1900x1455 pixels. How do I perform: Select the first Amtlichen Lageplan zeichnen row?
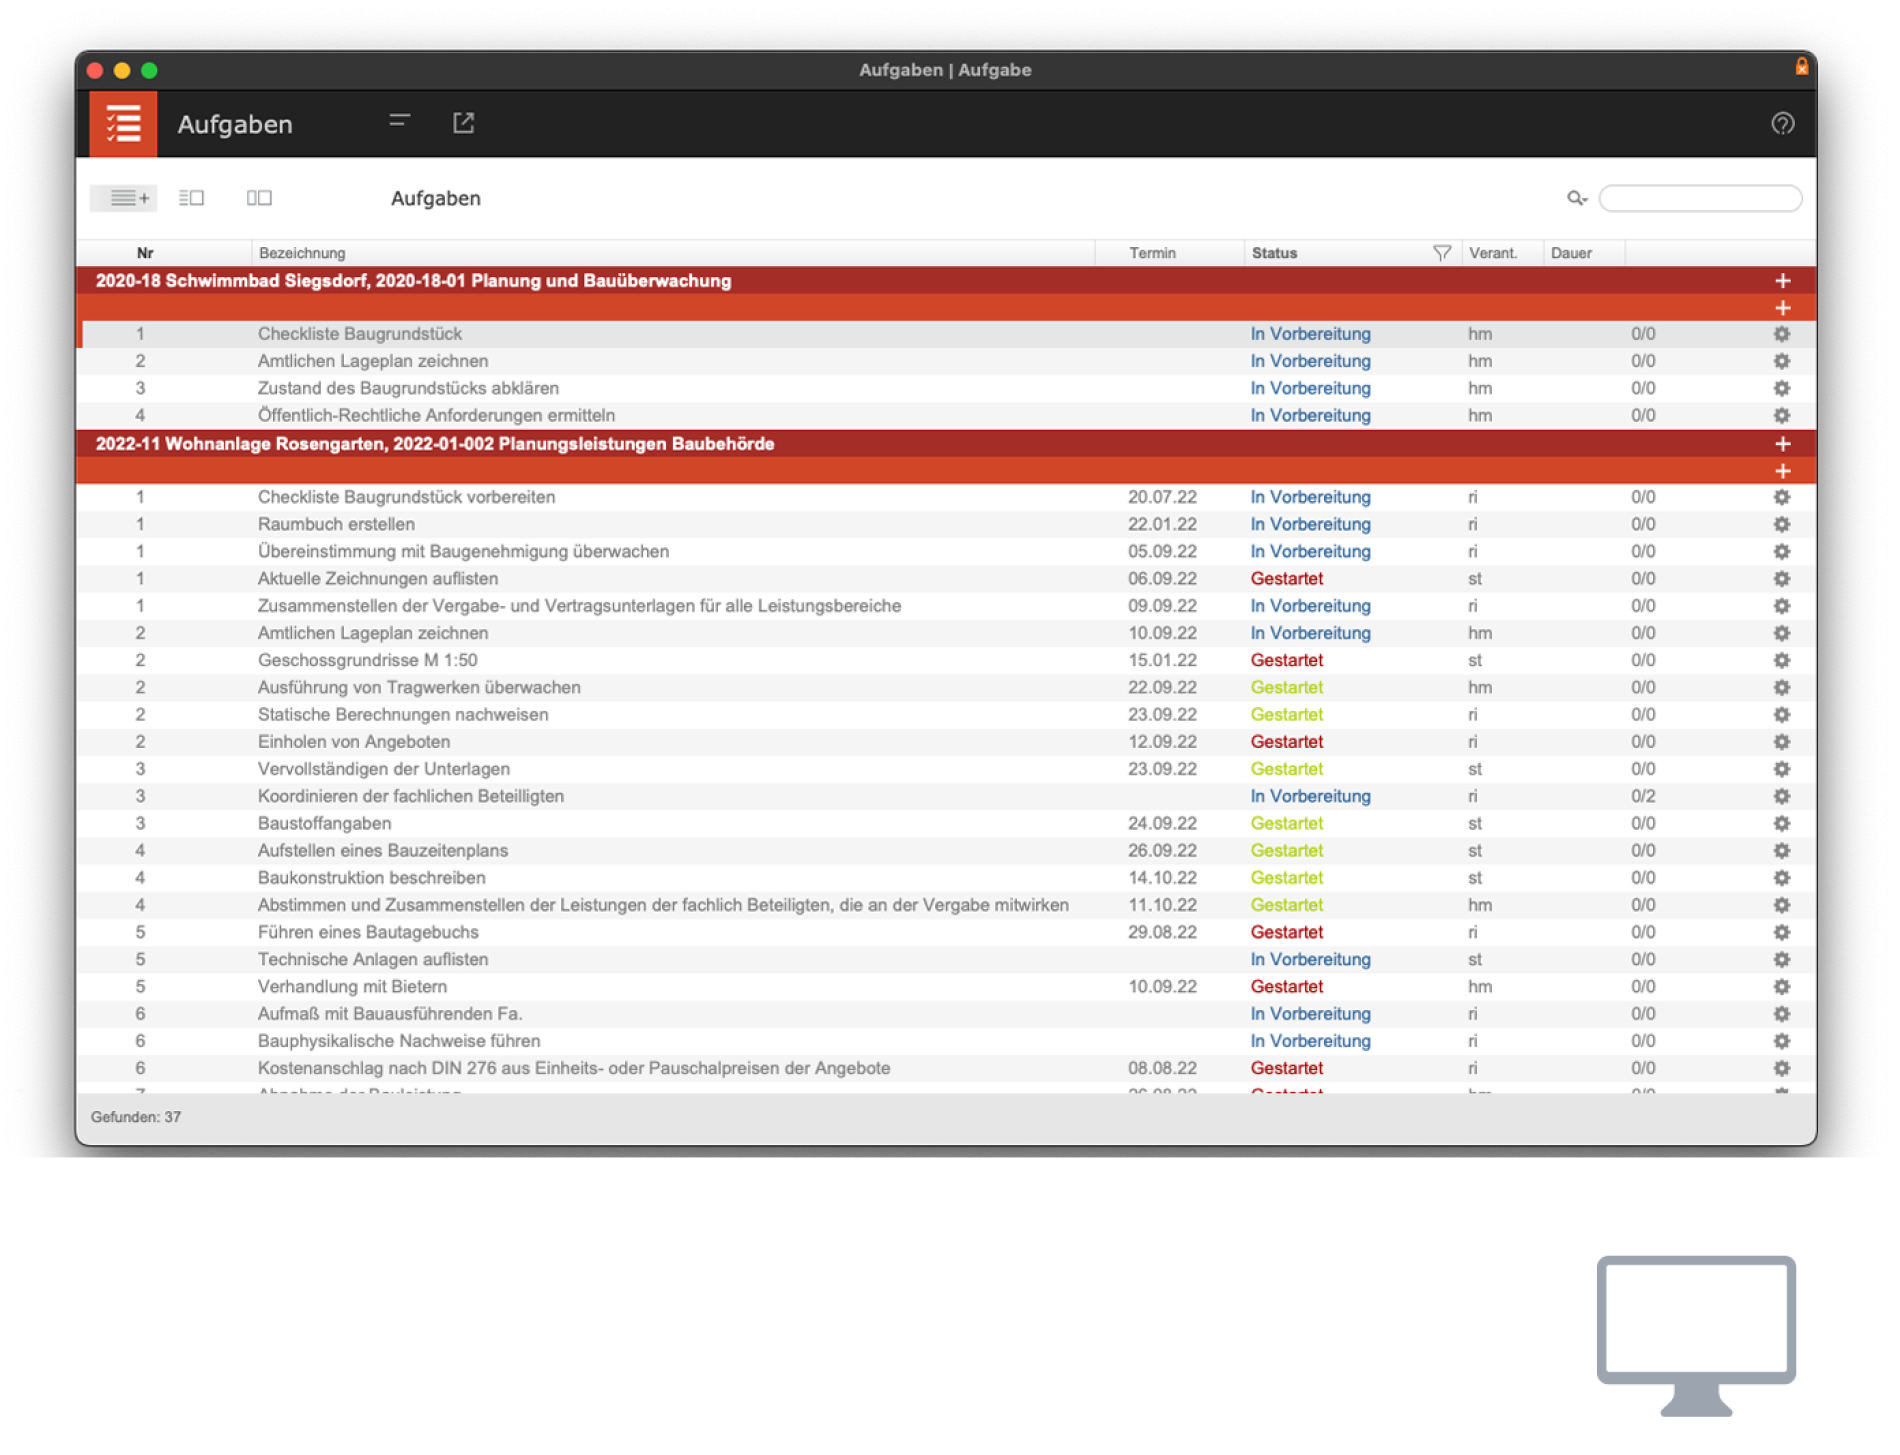[946, 361]
